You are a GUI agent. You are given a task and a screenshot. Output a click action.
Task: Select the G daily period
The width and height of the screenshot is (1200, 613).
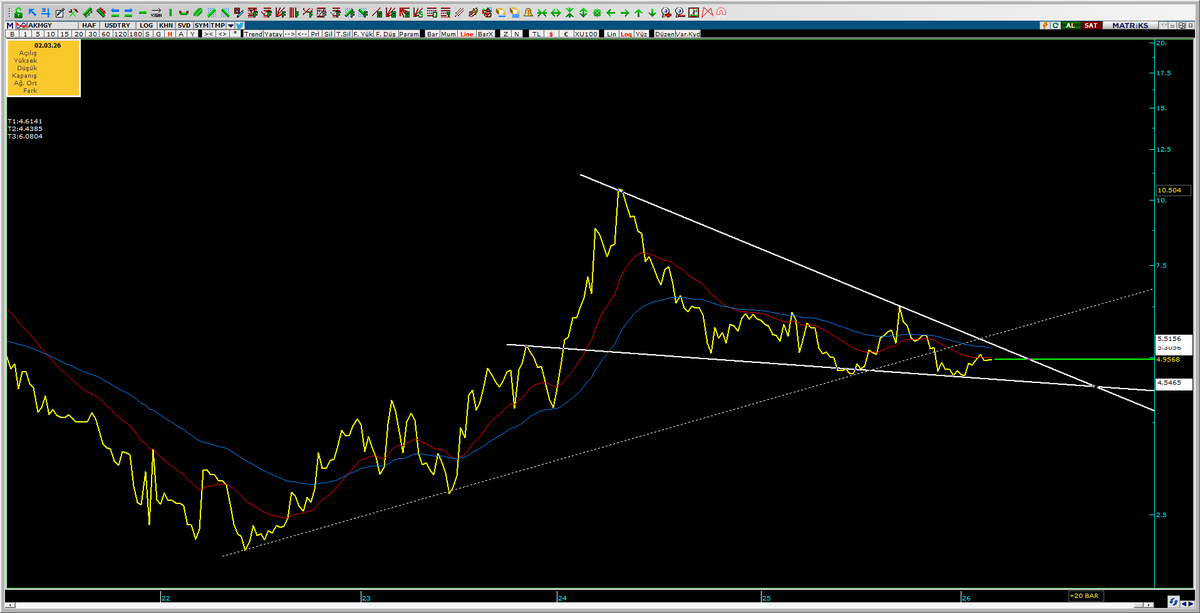(x=158, y=34)
